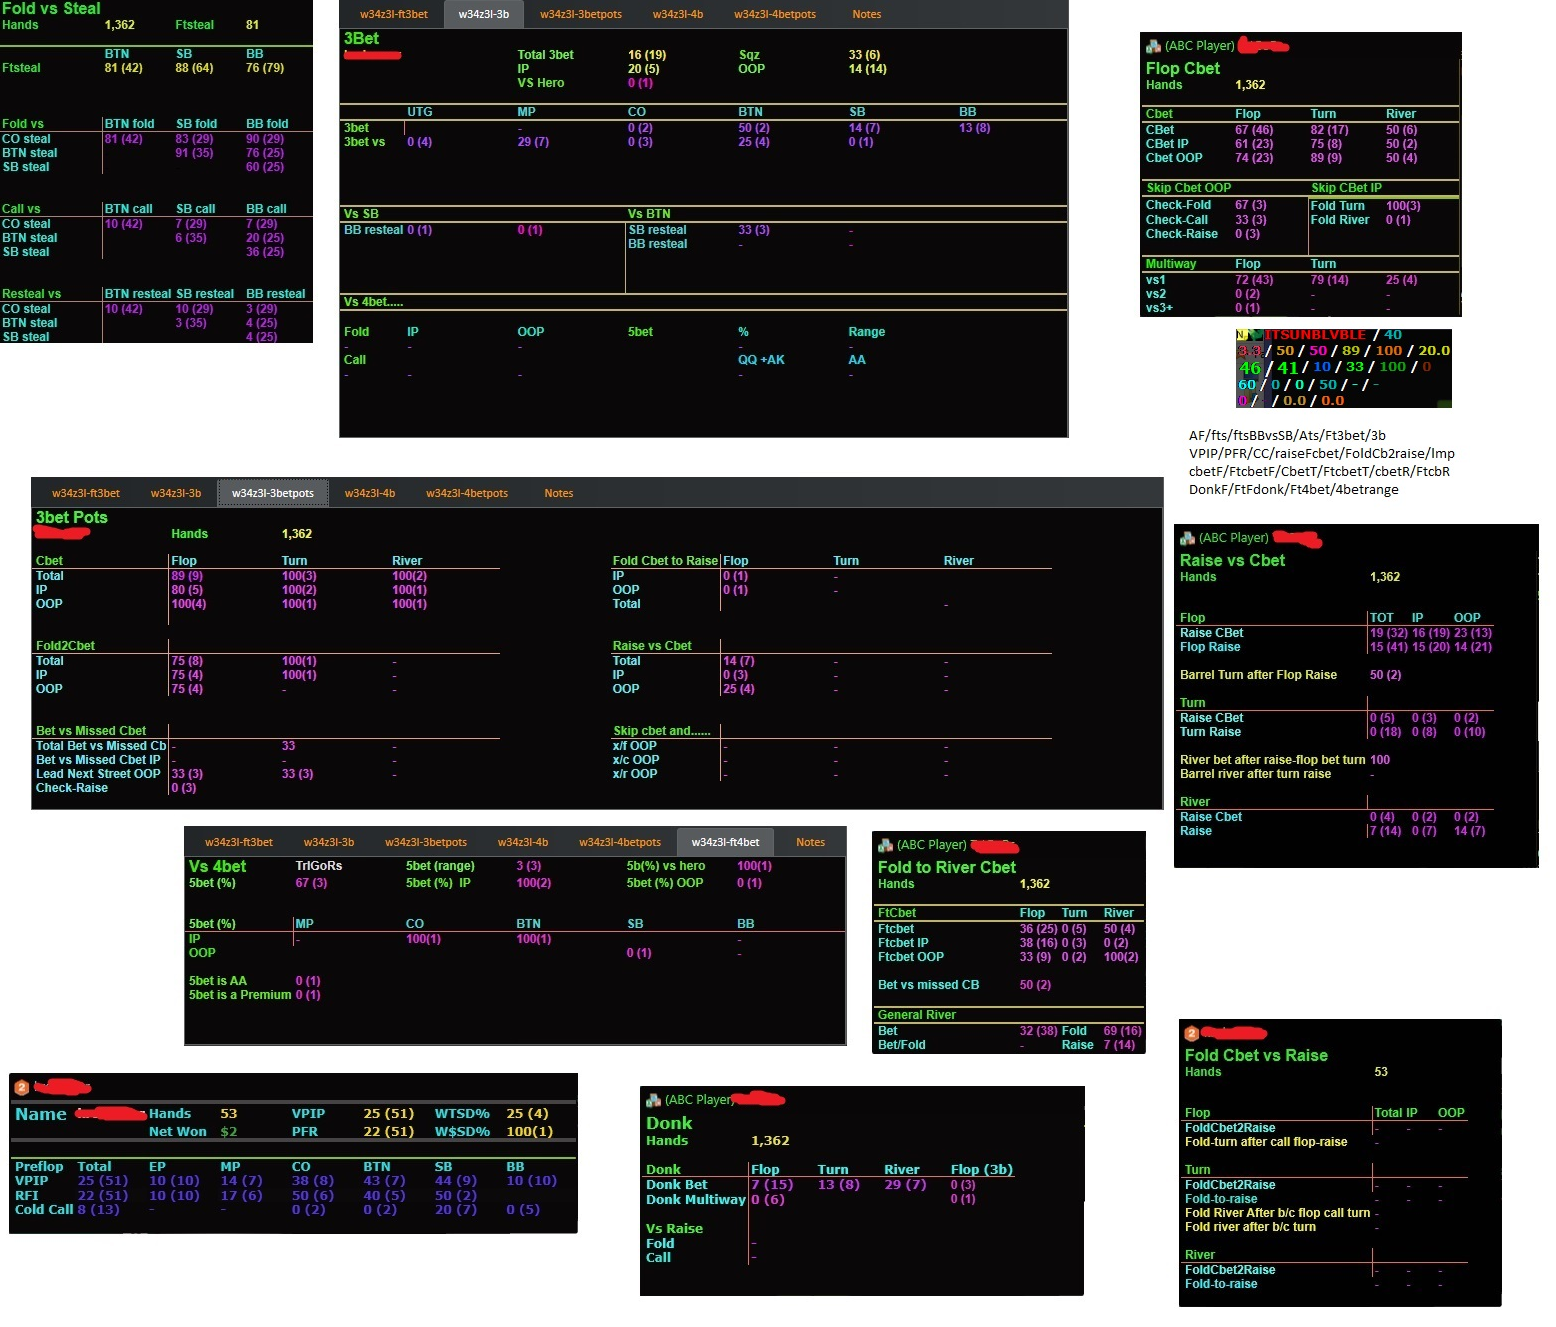Switch to w34z3l-3betpots tab in 3Bet panel

click(x=581, y=14)
